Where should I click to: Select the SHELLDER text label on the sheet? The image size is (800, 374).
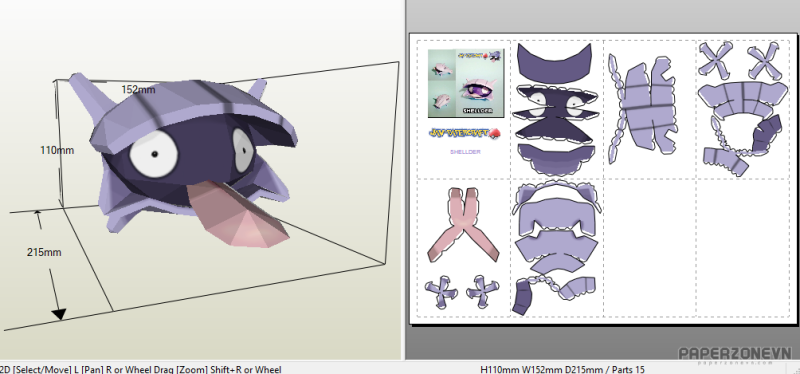tap(465, 152)
